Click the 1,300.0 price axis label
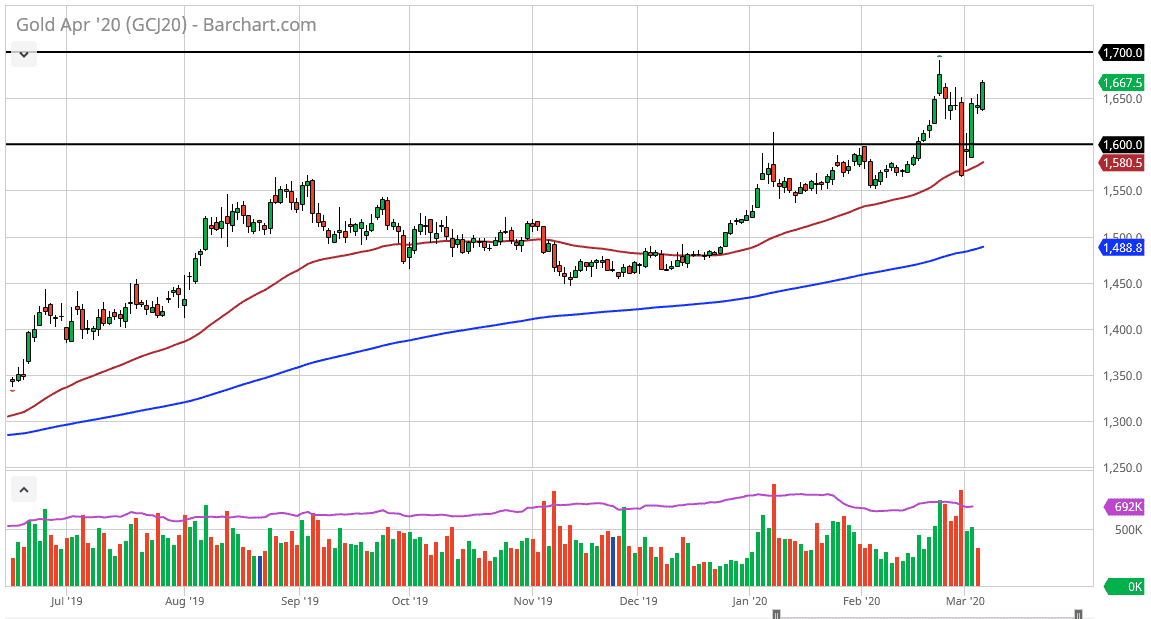Image resolution: width=1151 pixels, height=619 pixels. [x=1122, y=421]
